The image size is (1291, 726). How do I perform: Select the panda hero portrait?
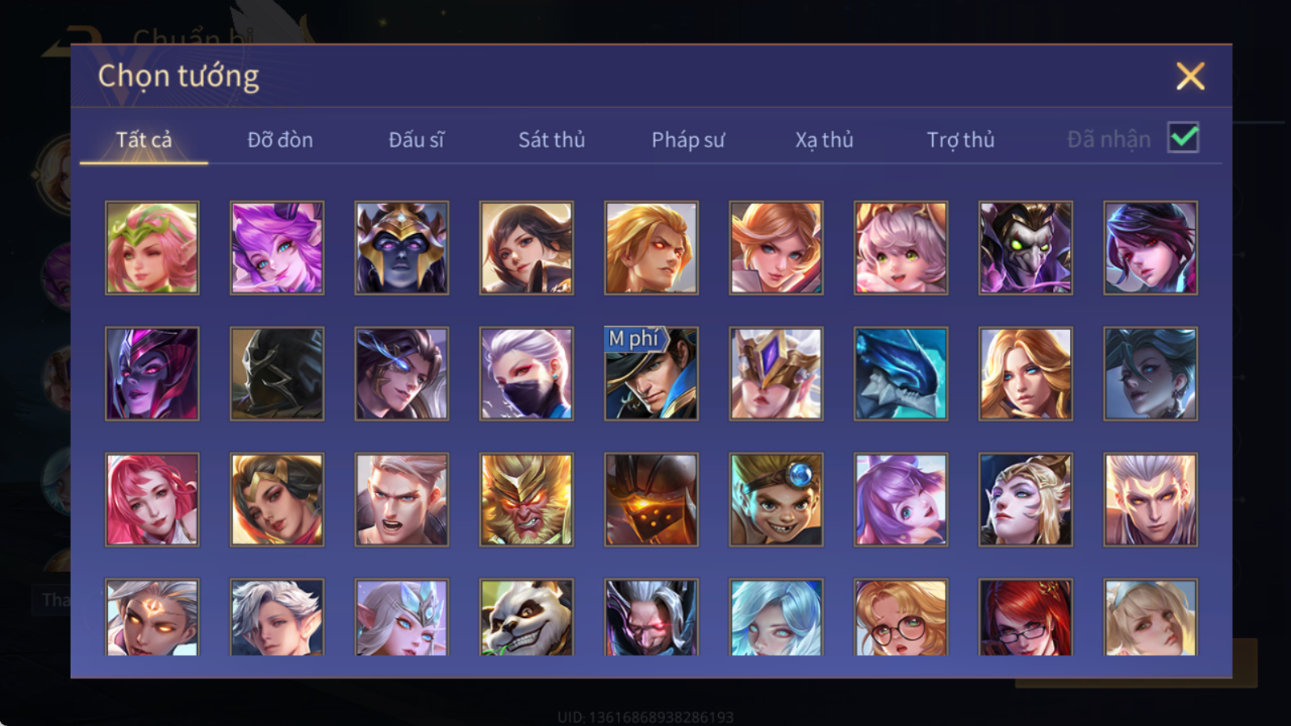point(526,617)
